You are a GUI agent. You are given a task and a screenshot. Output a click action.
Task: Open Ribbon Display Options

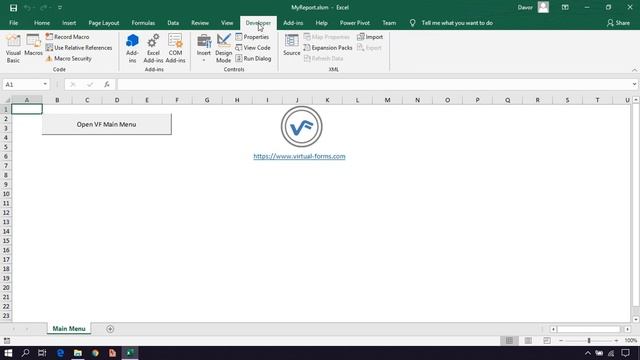[x=565, y=7]
